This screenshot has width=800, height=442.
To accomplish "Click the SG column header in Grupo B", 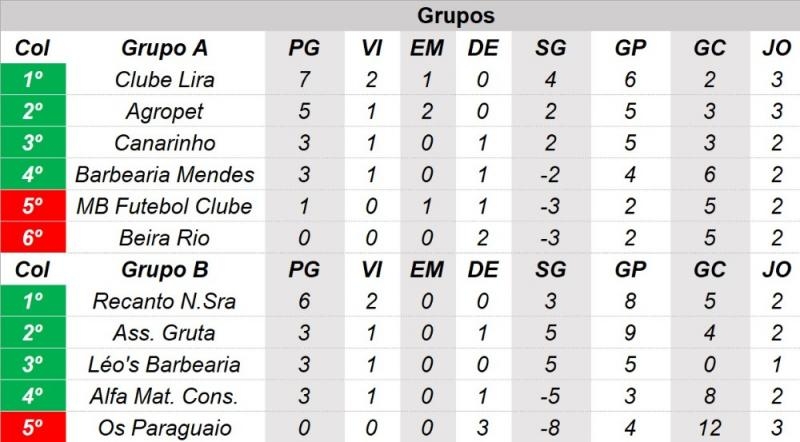I will pos(551,269).
